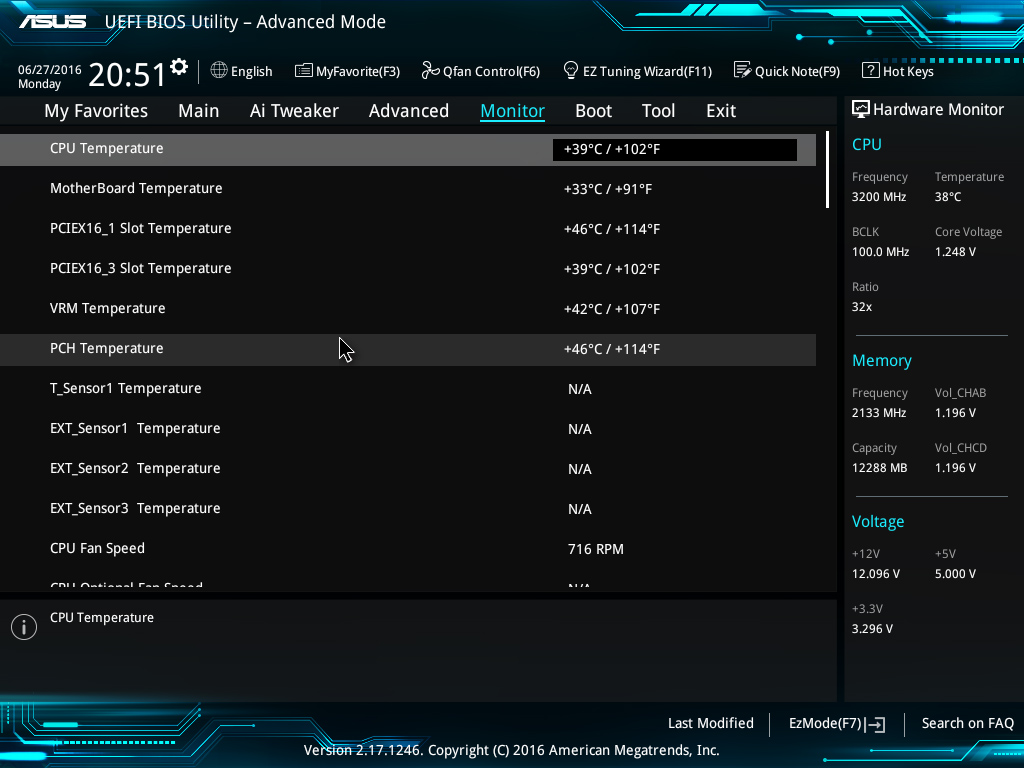The width and height of the screenshot is (1024, 768).
Task: Select the EXT_Sensor1 Temperature row
Action: pyautogui.click(x=408, y=428)
